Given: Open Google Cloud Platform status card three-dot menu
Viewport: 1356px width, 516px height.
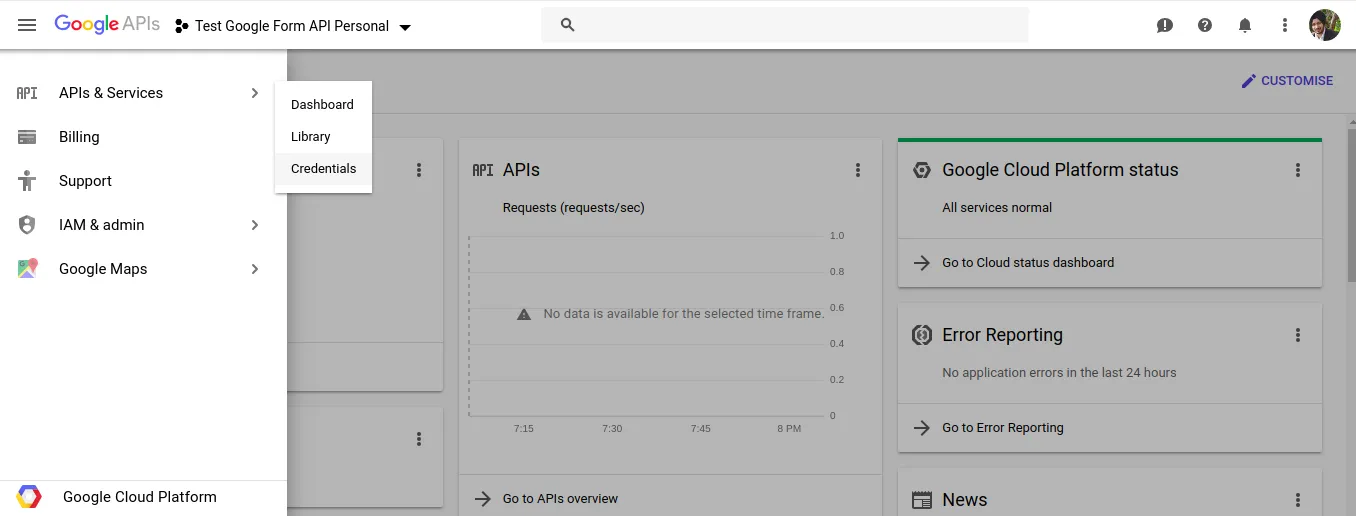Looking at the screenshot, I should pos(1298,170).
